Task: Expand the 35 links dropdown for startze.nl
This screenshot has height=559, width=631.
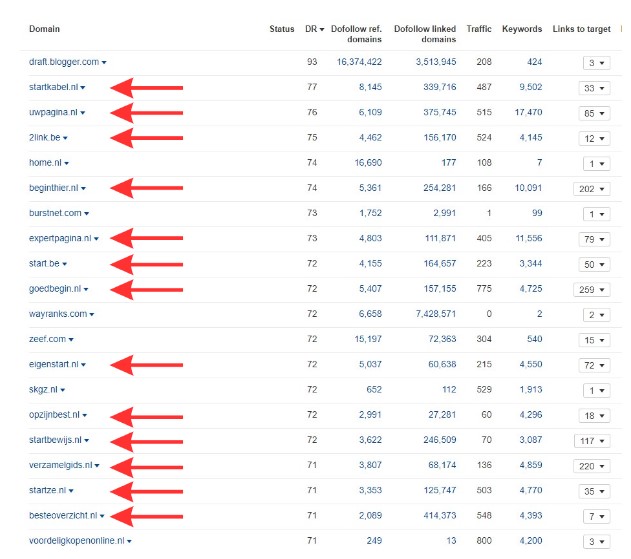Action: [x=594, y=491]
